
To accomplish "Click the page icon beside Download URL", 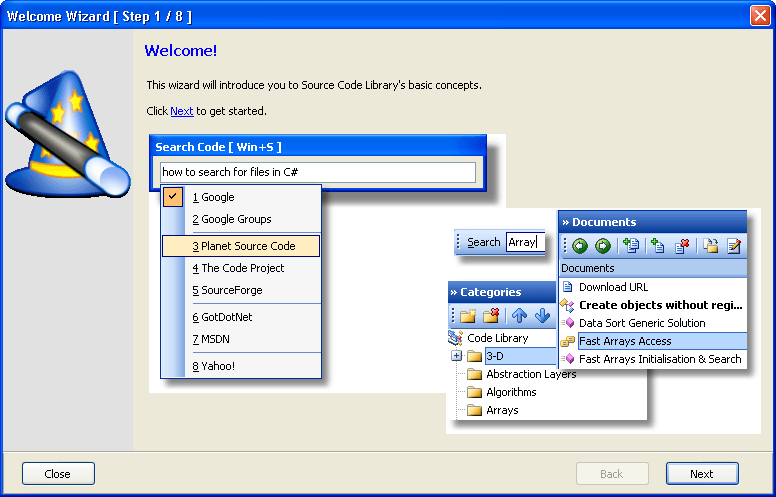I will tap(568, 287).
